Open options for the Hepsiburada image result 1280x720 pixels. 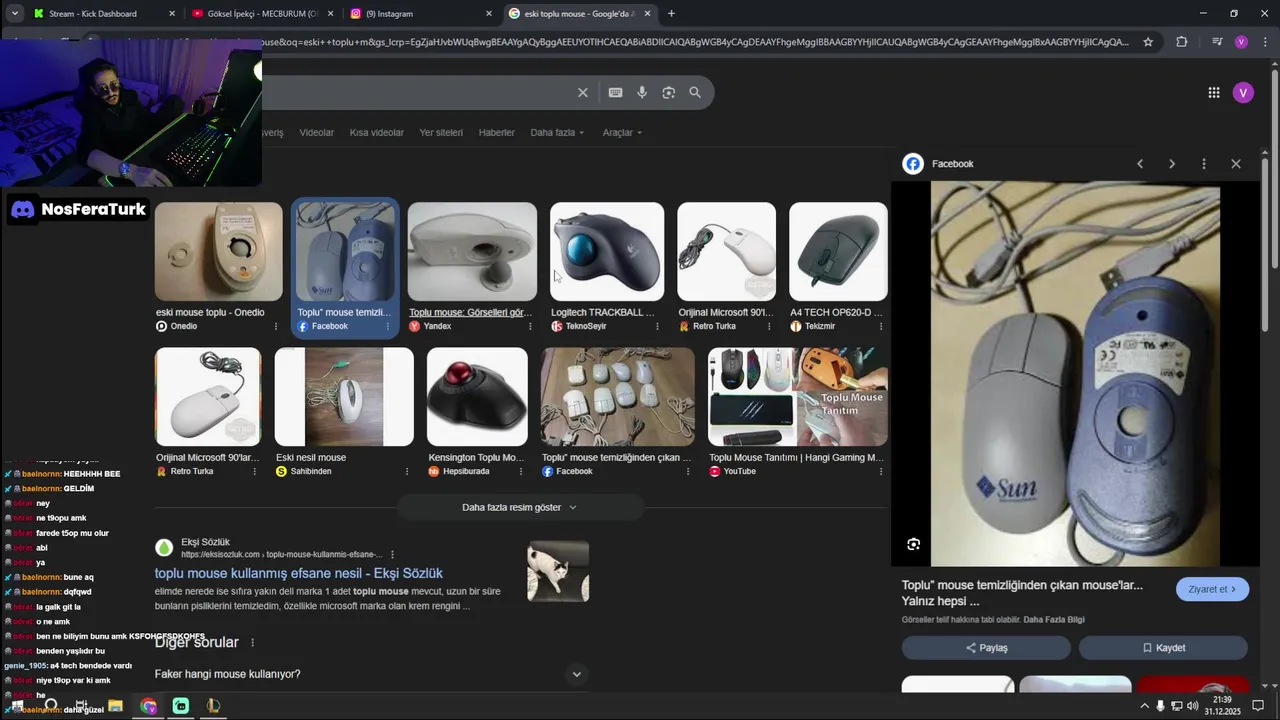point(521,472)
